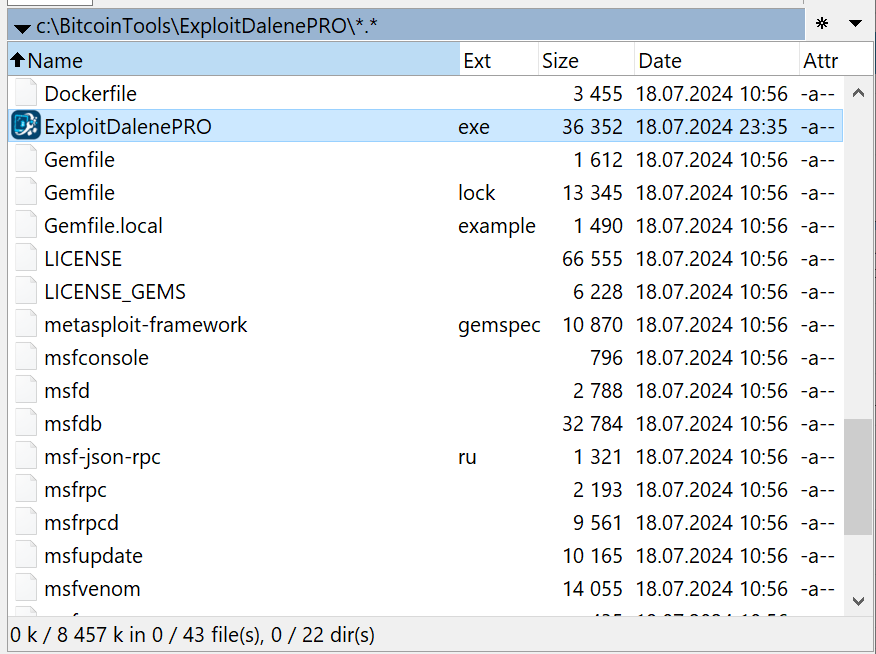Click size value 66 555
The image size is (876, 654).
tap(592, 259)
